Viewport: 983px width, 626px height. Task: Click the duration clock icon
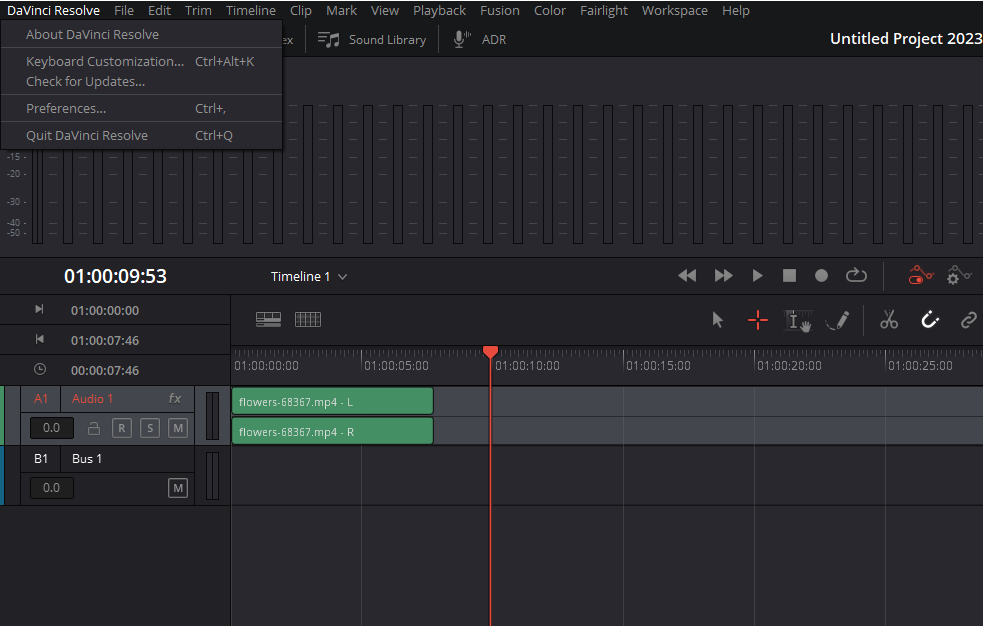tap(39, 369)
